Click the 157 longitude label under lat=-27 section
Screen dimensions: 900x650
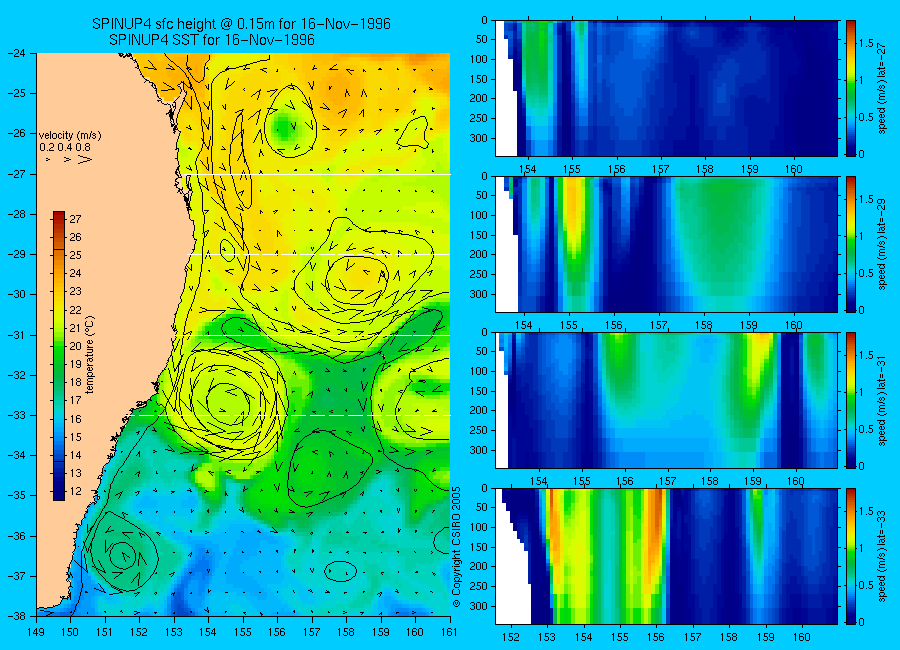point(661,169)
